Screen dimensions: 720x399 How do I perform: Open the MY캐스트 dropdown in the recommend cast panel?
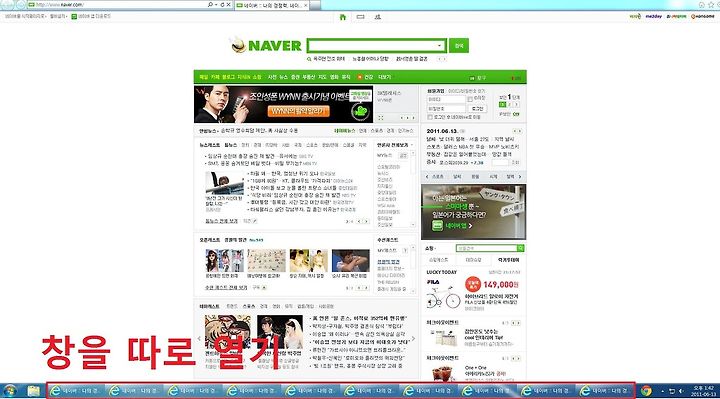point(405,251)
